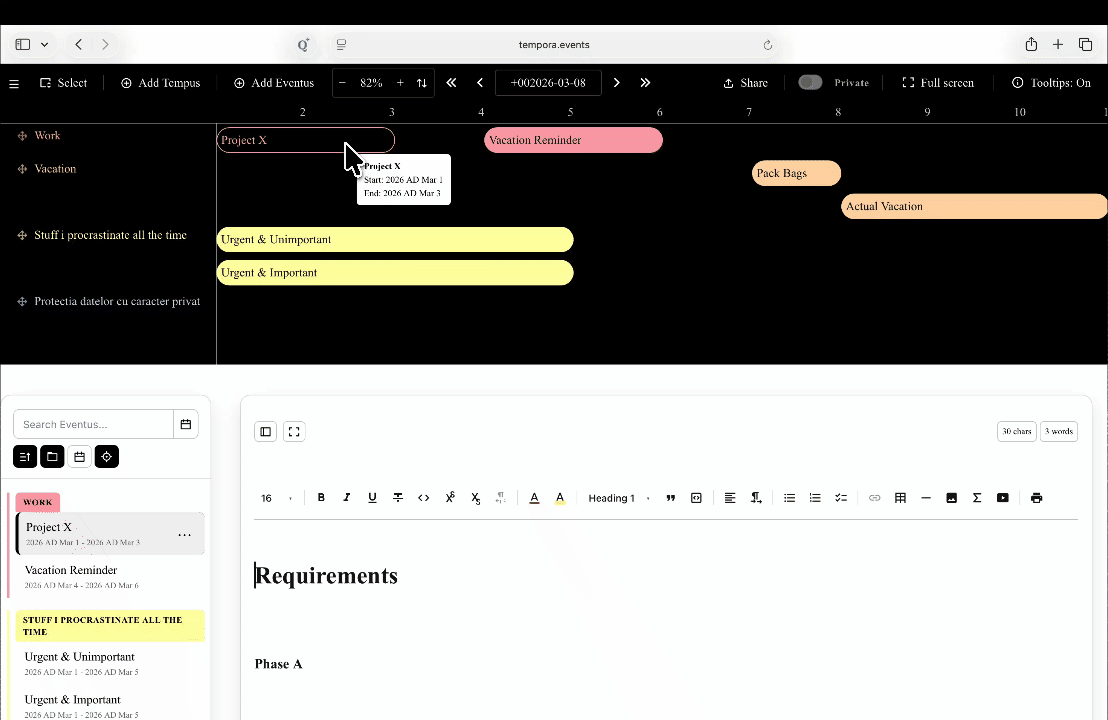Apply inline code formatting

tap(423, 497)
